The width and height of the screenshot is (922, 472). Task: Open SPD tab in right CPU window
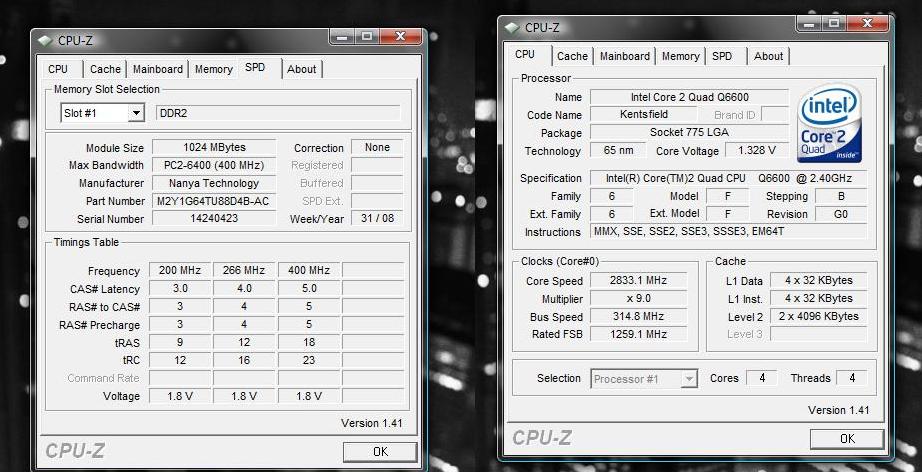(x=722, y=56)
